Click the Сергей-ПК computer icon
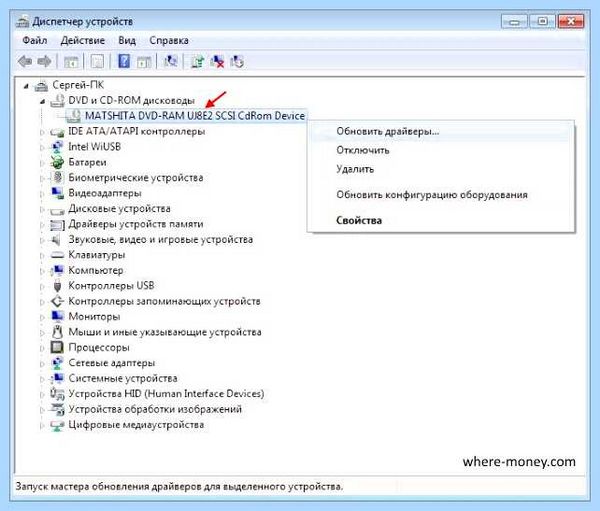The image size is (600, 511). (x=41, y=85)
